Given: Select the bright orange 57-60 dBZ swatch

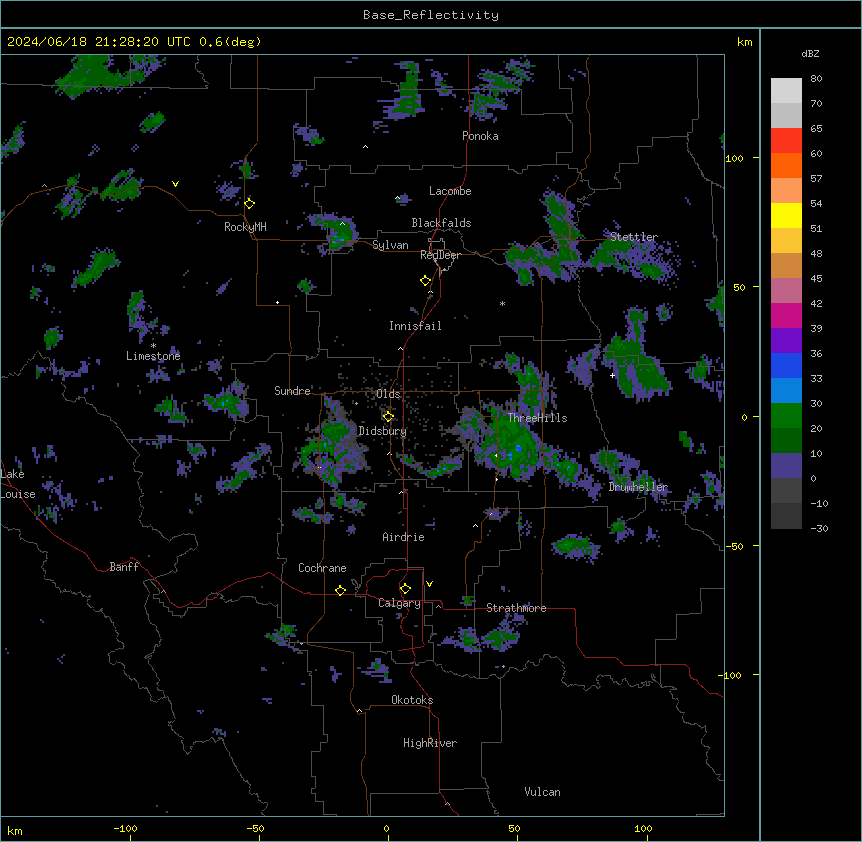Looking at the screenshot, I should (786, 165).
